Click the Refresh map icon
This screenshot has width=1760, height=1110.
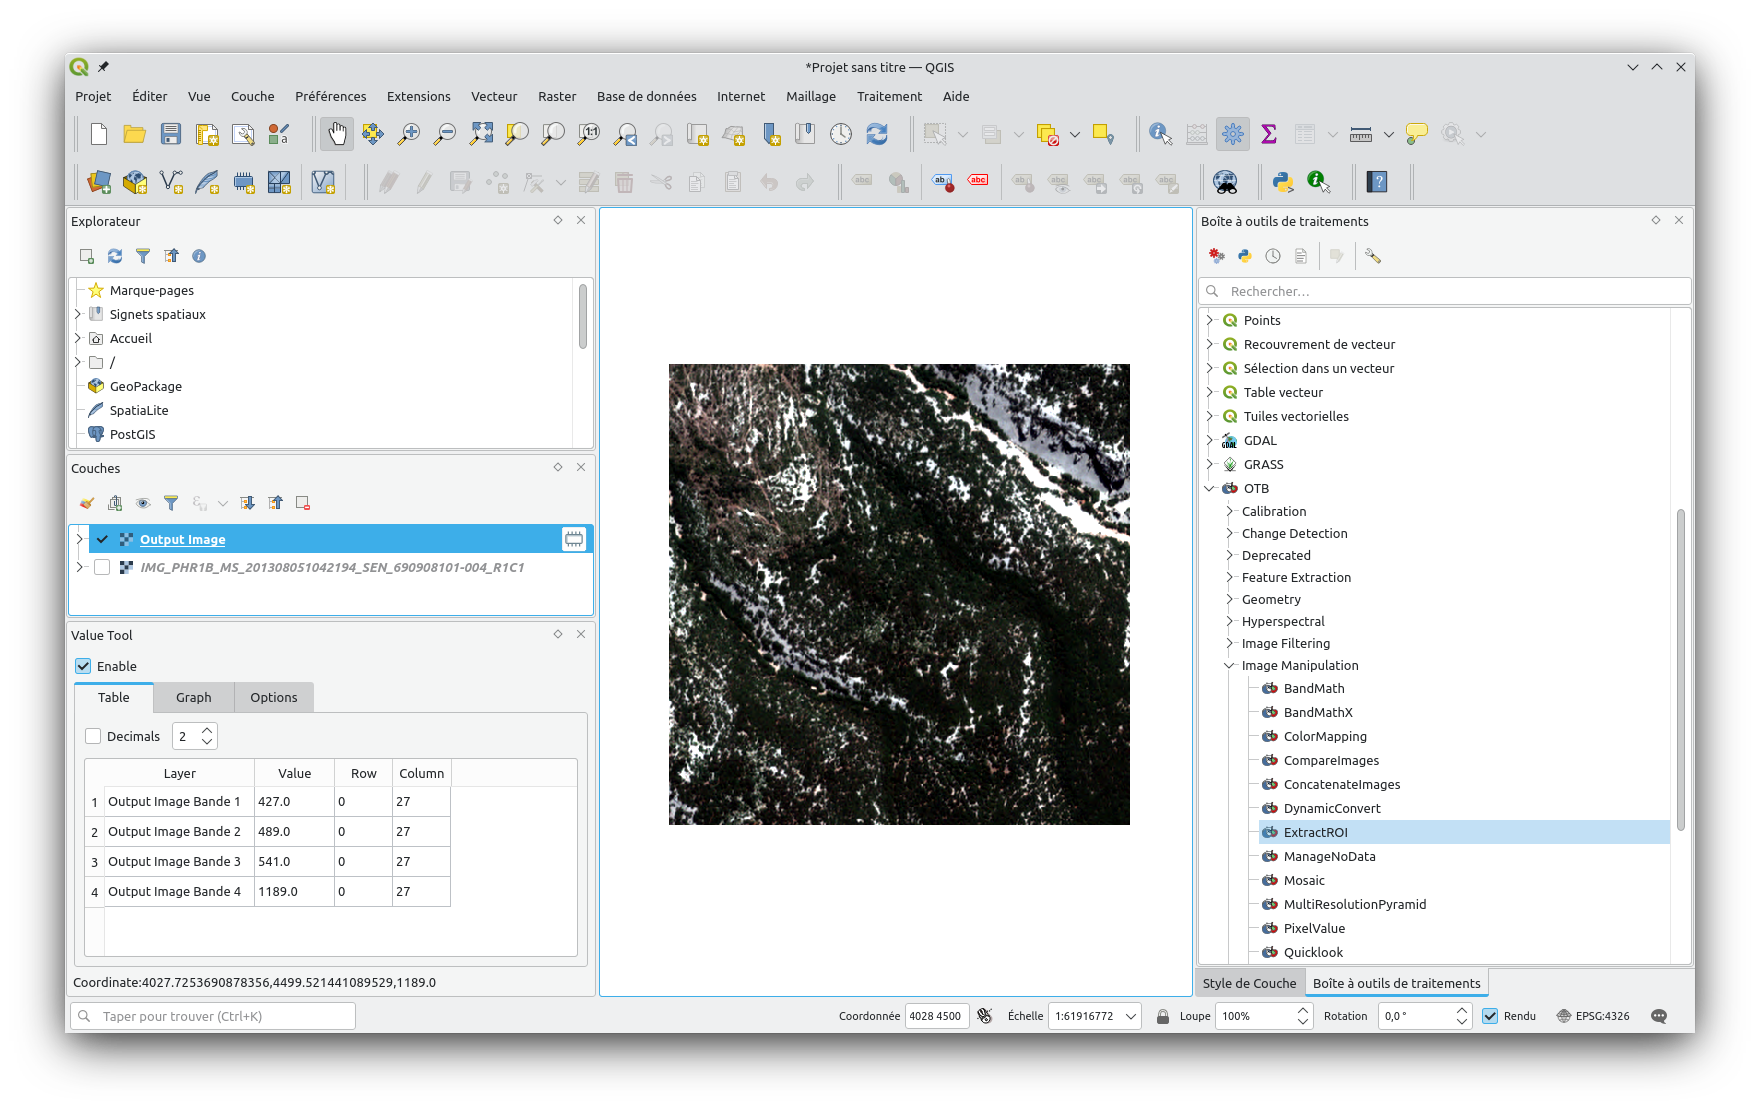coord(878,133)
